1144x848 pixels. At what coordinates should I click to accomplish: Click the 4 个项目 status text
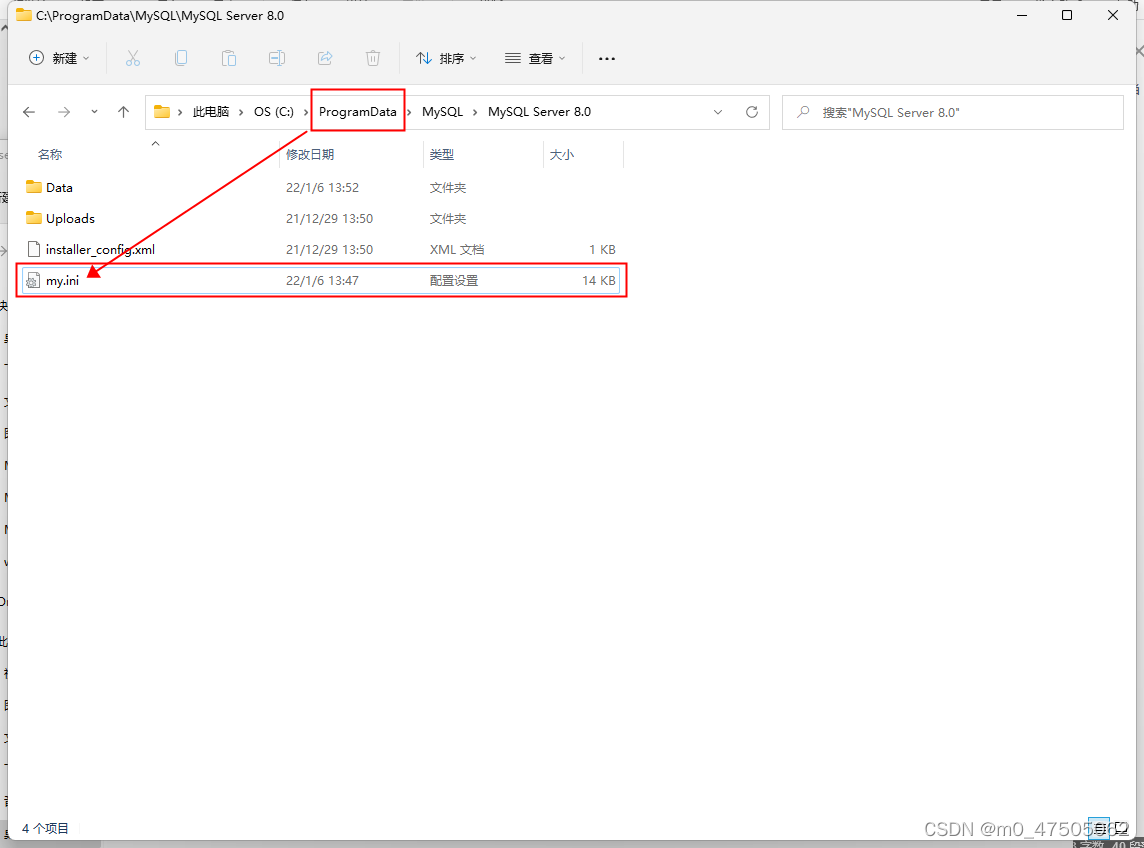coord(45,828)
